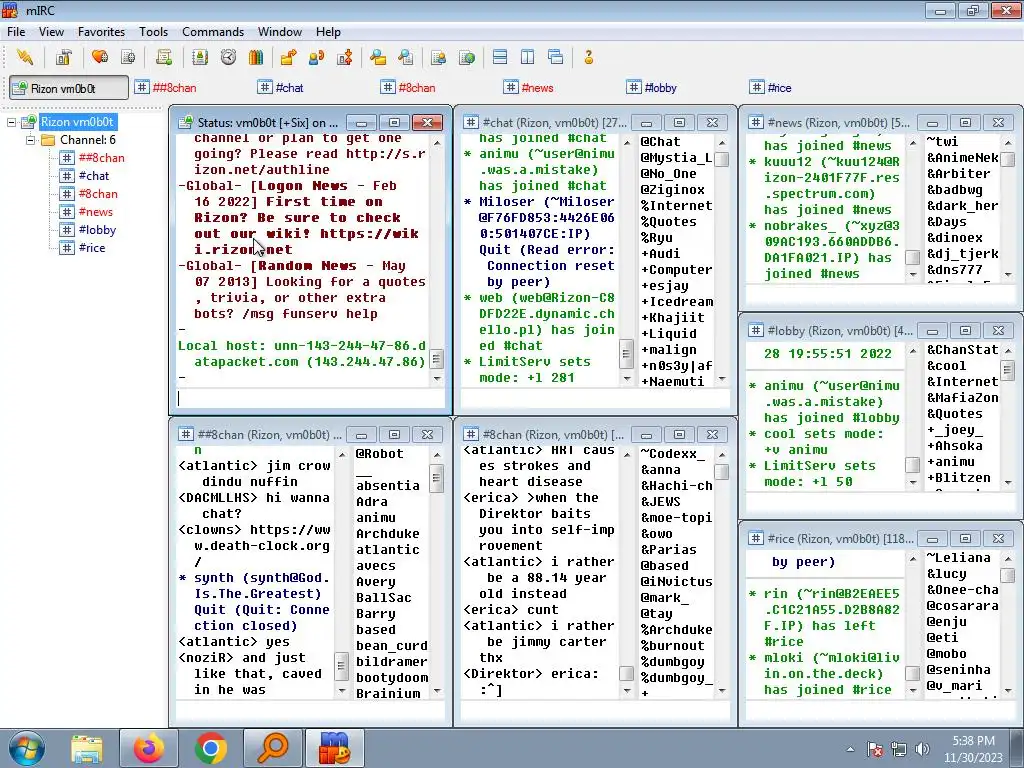Click the #rice window message input box
Viewport: 1024px width, 768px height.
[880, 710]
